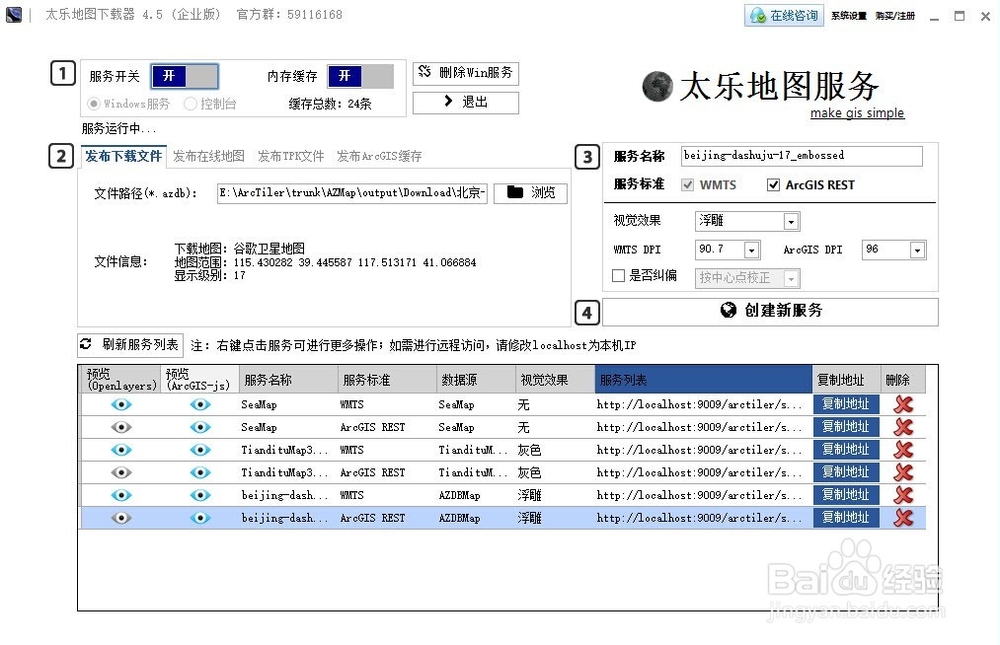The image size is (1000, 645).
Task: Open the make gis simple link
Action: [857, 113]
